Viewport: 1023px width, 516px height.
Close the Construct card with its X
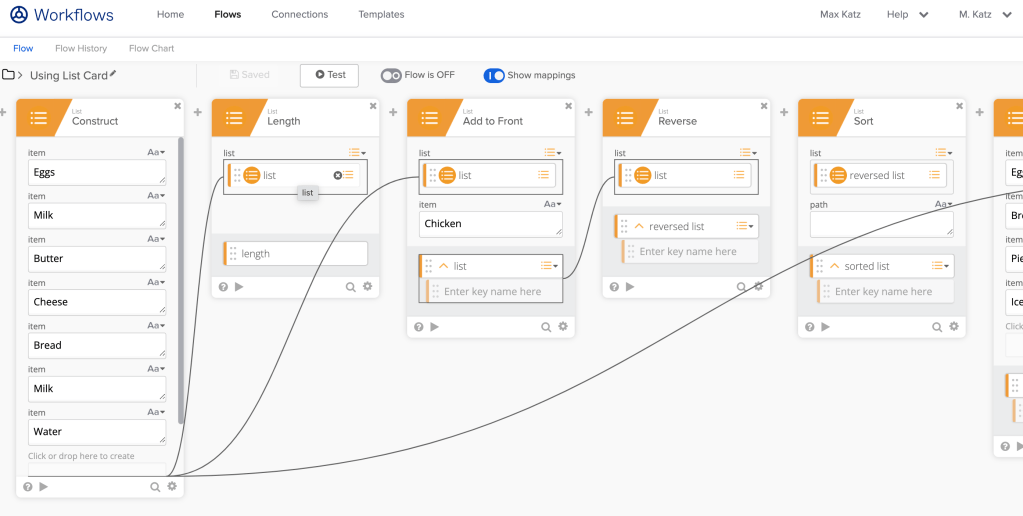point(178,106)
